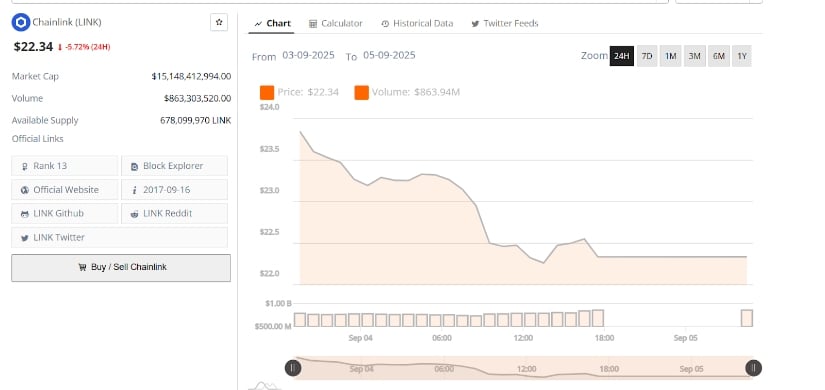Set zoom to 1Y
This screenshot has height=390, width=825.
point(741,56)
